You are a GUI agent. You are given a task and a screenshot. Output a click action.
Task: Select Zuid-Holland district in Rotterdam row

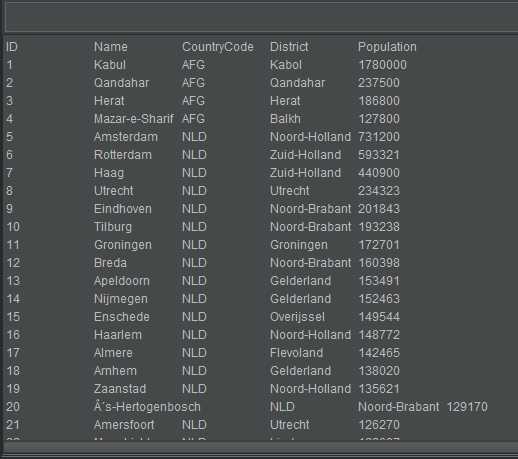point(305,155)
